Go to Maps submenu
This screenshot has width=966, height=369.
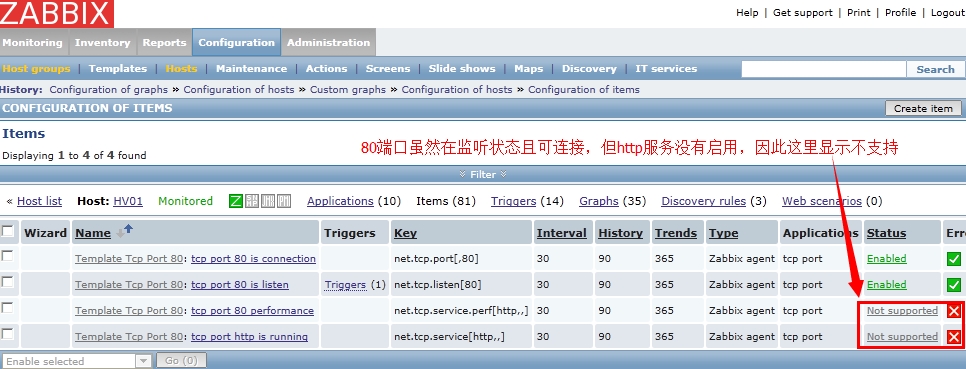click(529, 68)
